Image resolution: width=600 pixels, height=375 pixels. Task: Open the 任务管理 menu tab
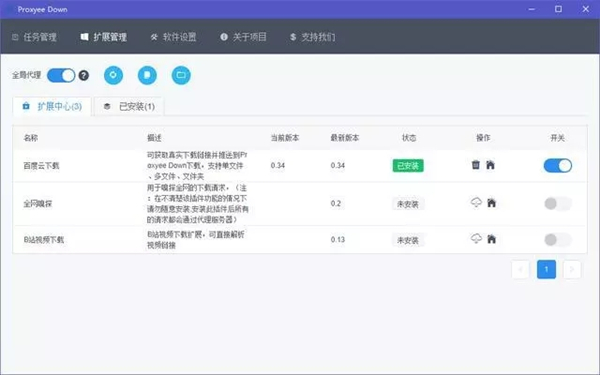34,37
